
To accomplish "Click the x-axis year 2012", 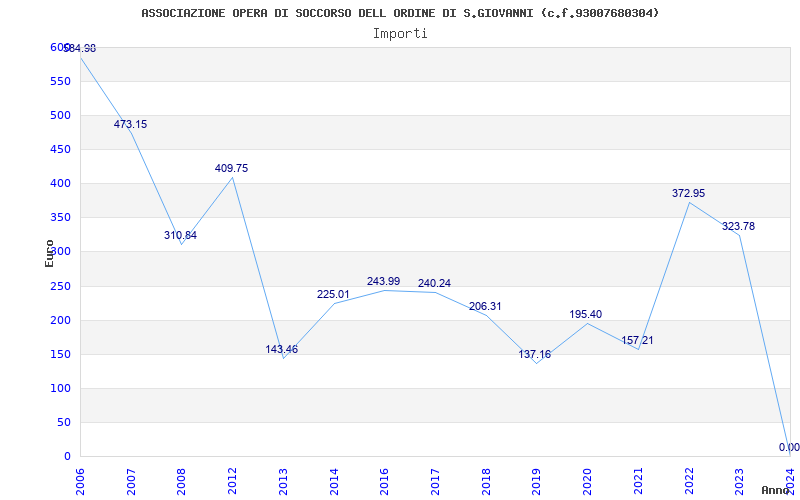I will pos(233,482).
